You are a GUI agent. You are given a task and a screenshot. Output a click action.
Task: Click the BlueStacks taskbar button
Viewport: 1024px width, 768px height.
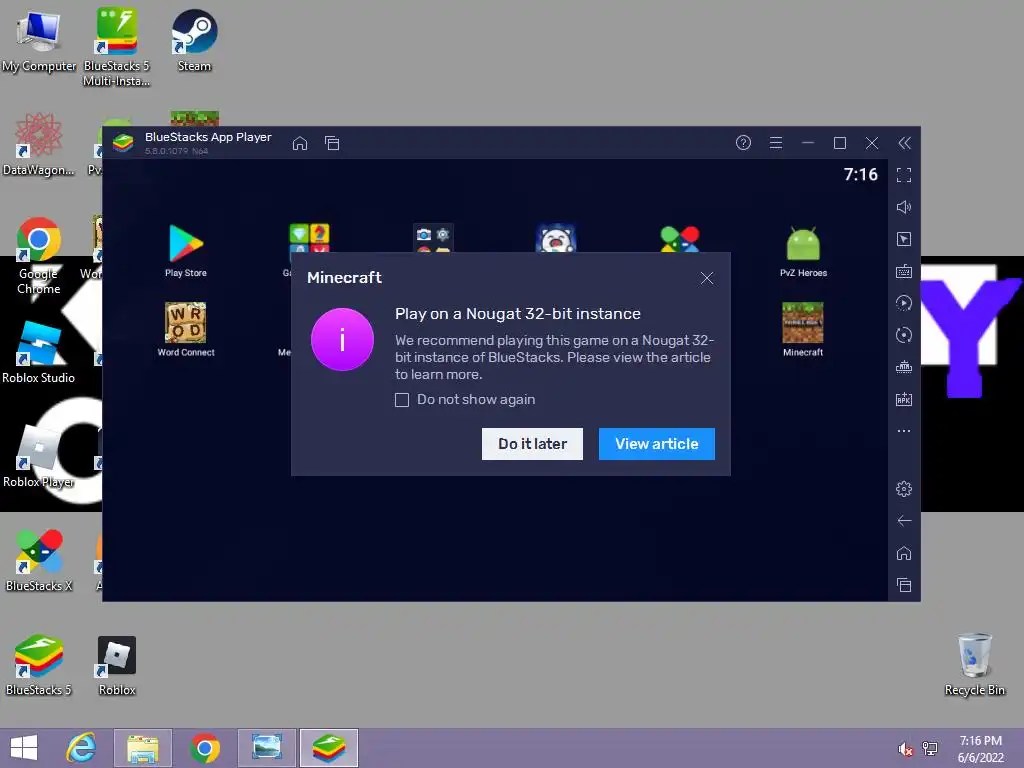click(329, 748)
